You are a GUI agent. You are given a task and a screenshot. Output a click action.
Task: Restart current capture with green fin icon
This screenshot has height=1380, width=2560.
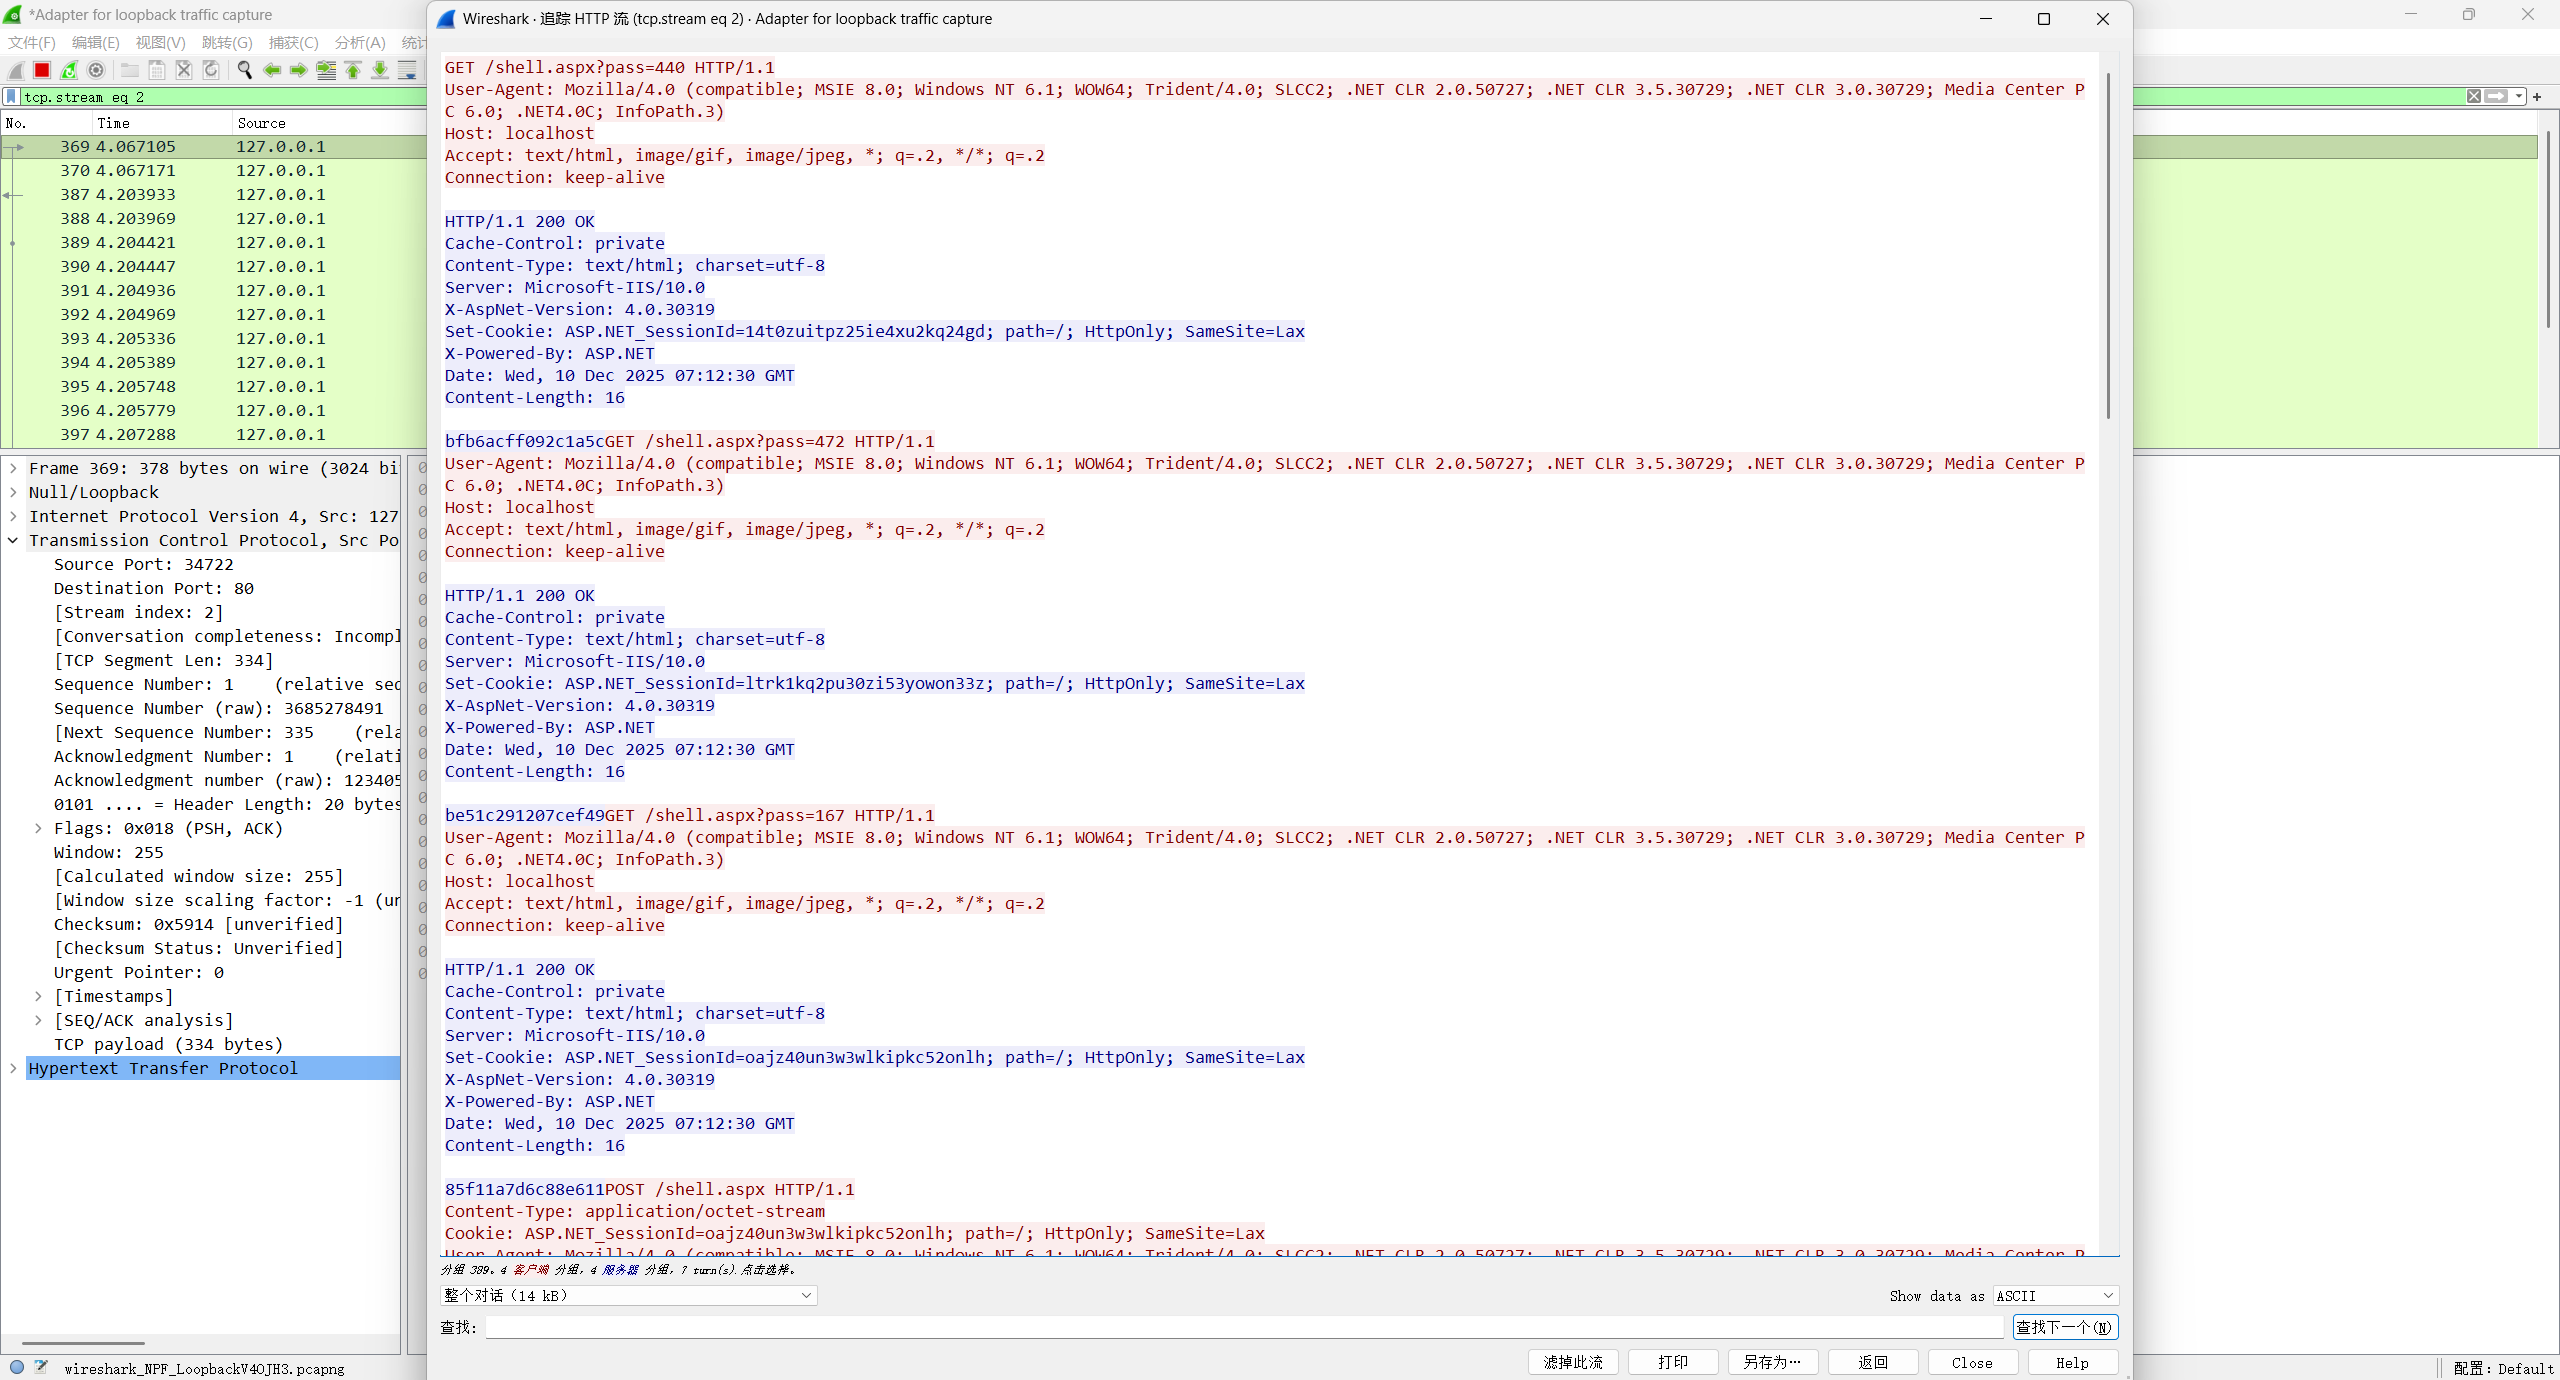click(x=69, y=70)
